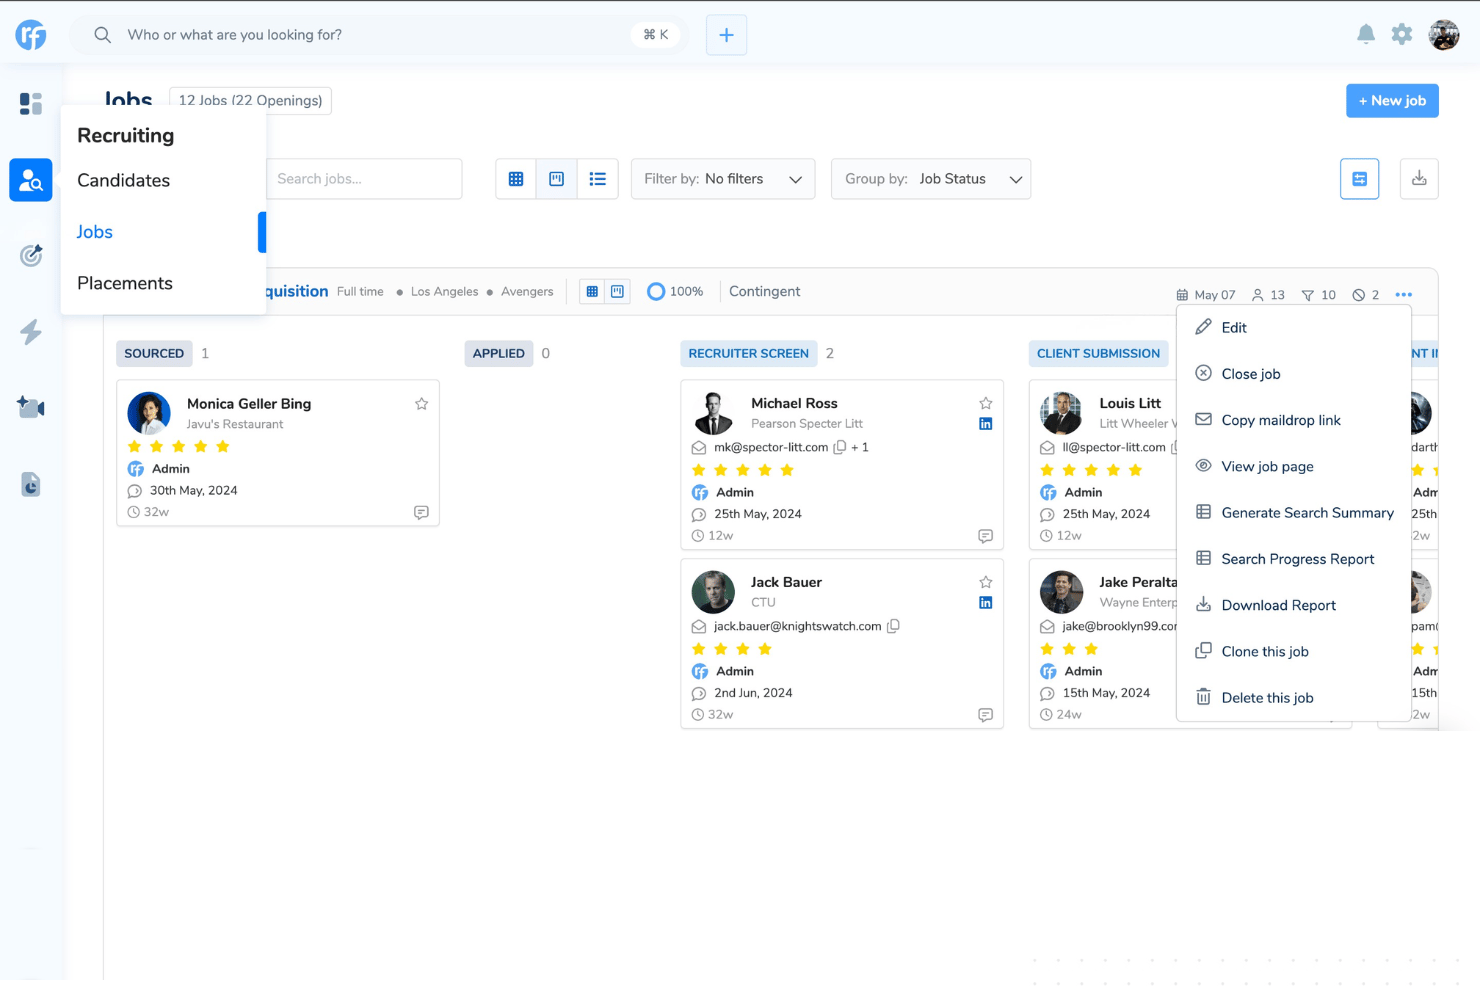Open Michael Ross candidate name
Viewport: 1480px width, 987px height.
pyautogui.click(x=794, y=403)
